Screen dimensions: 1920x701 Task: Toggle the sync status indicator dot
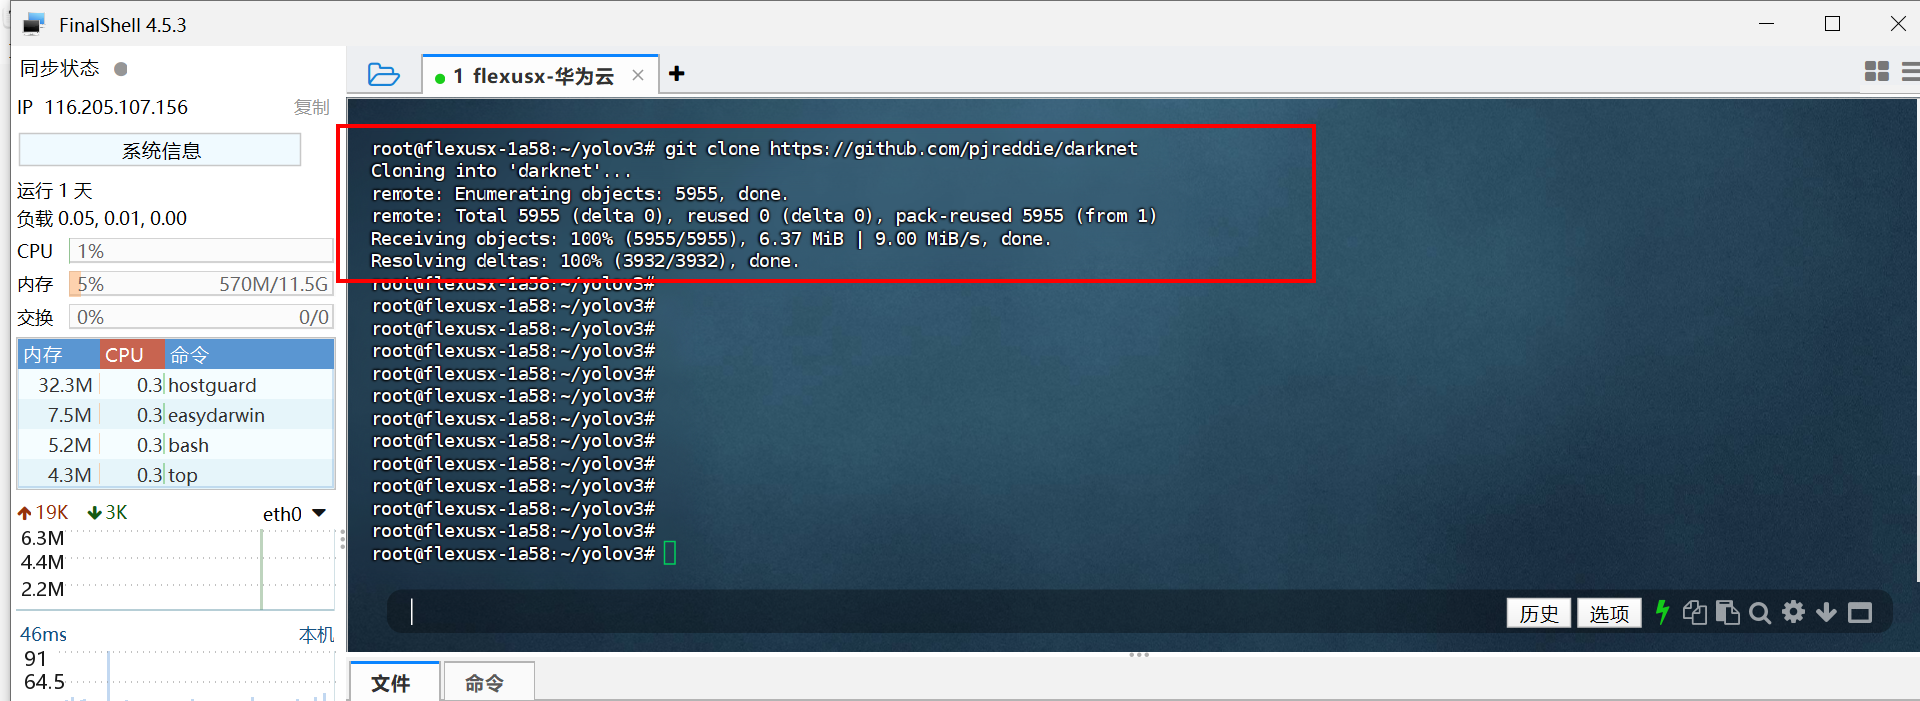121,69
